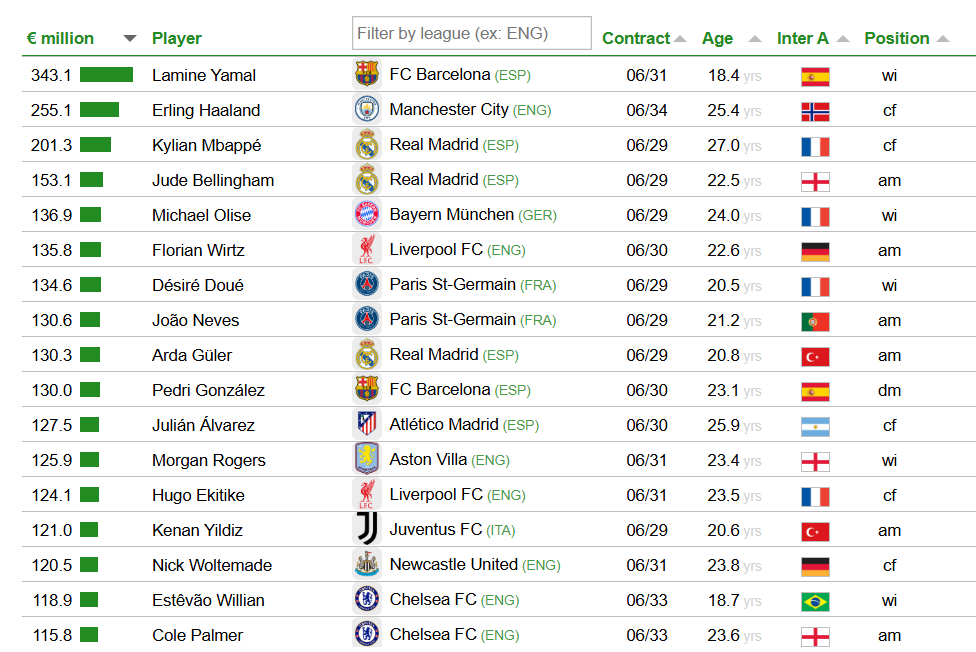976x652 pixels.
Task: Click the Inter A column header
Action: coord(802,38)
